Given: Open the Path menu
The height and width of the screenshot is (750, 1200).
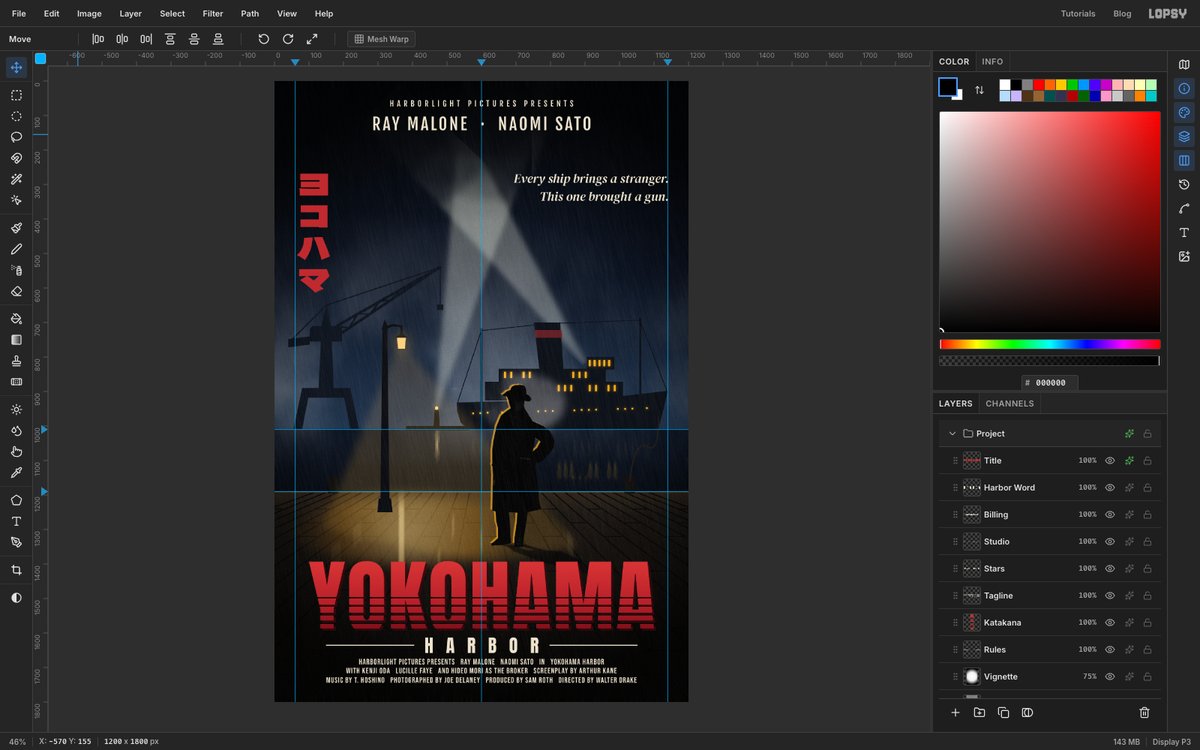Looking at the screenshot, I should (x=250, y=14).
